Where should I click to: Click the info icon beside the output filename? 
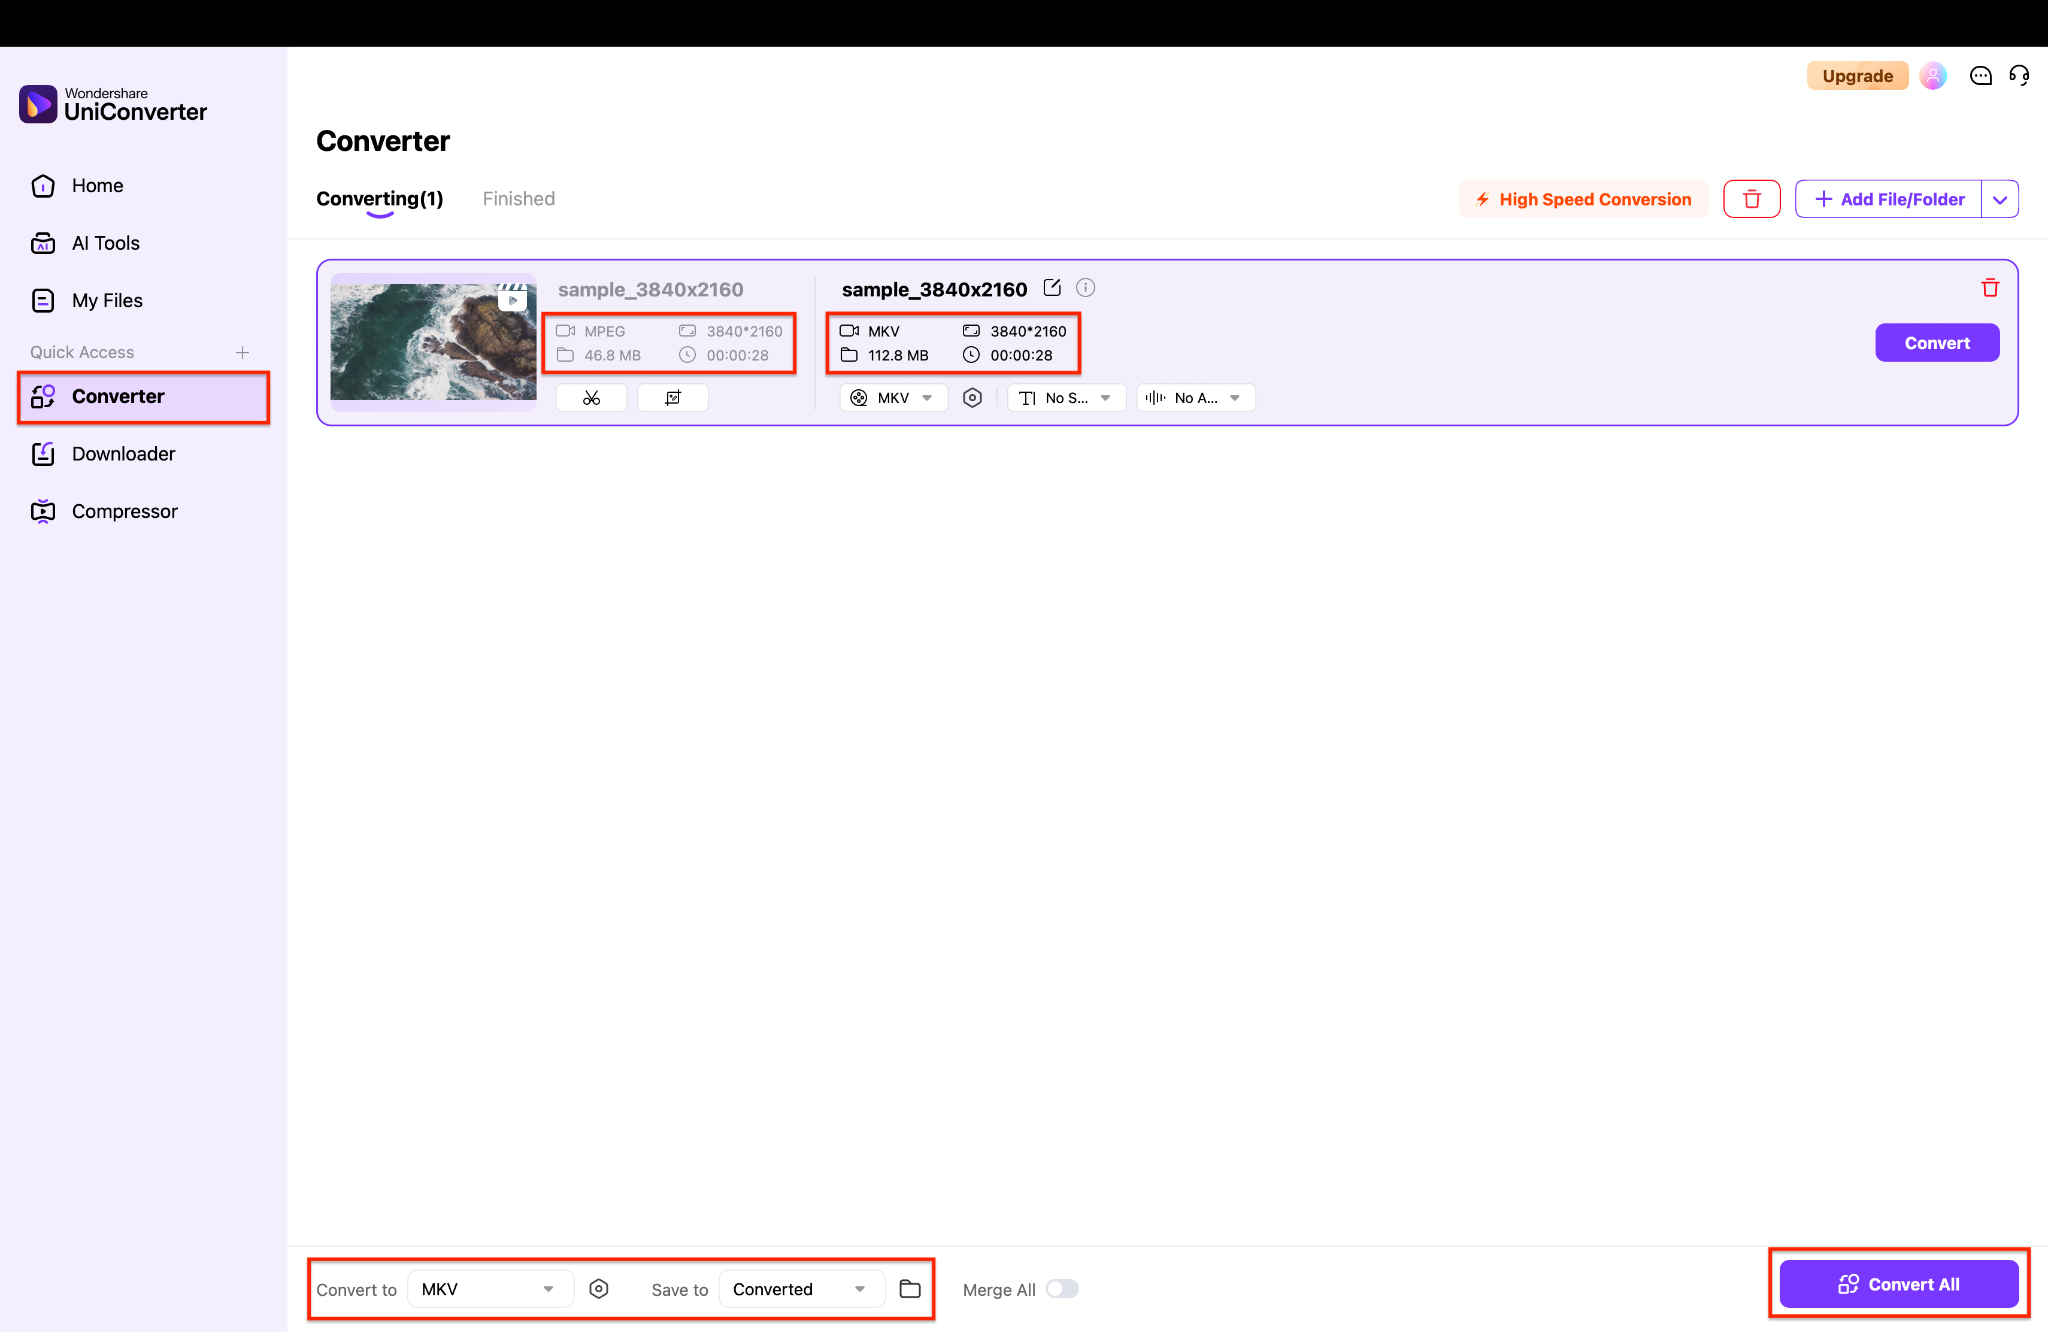[1086, 288]
